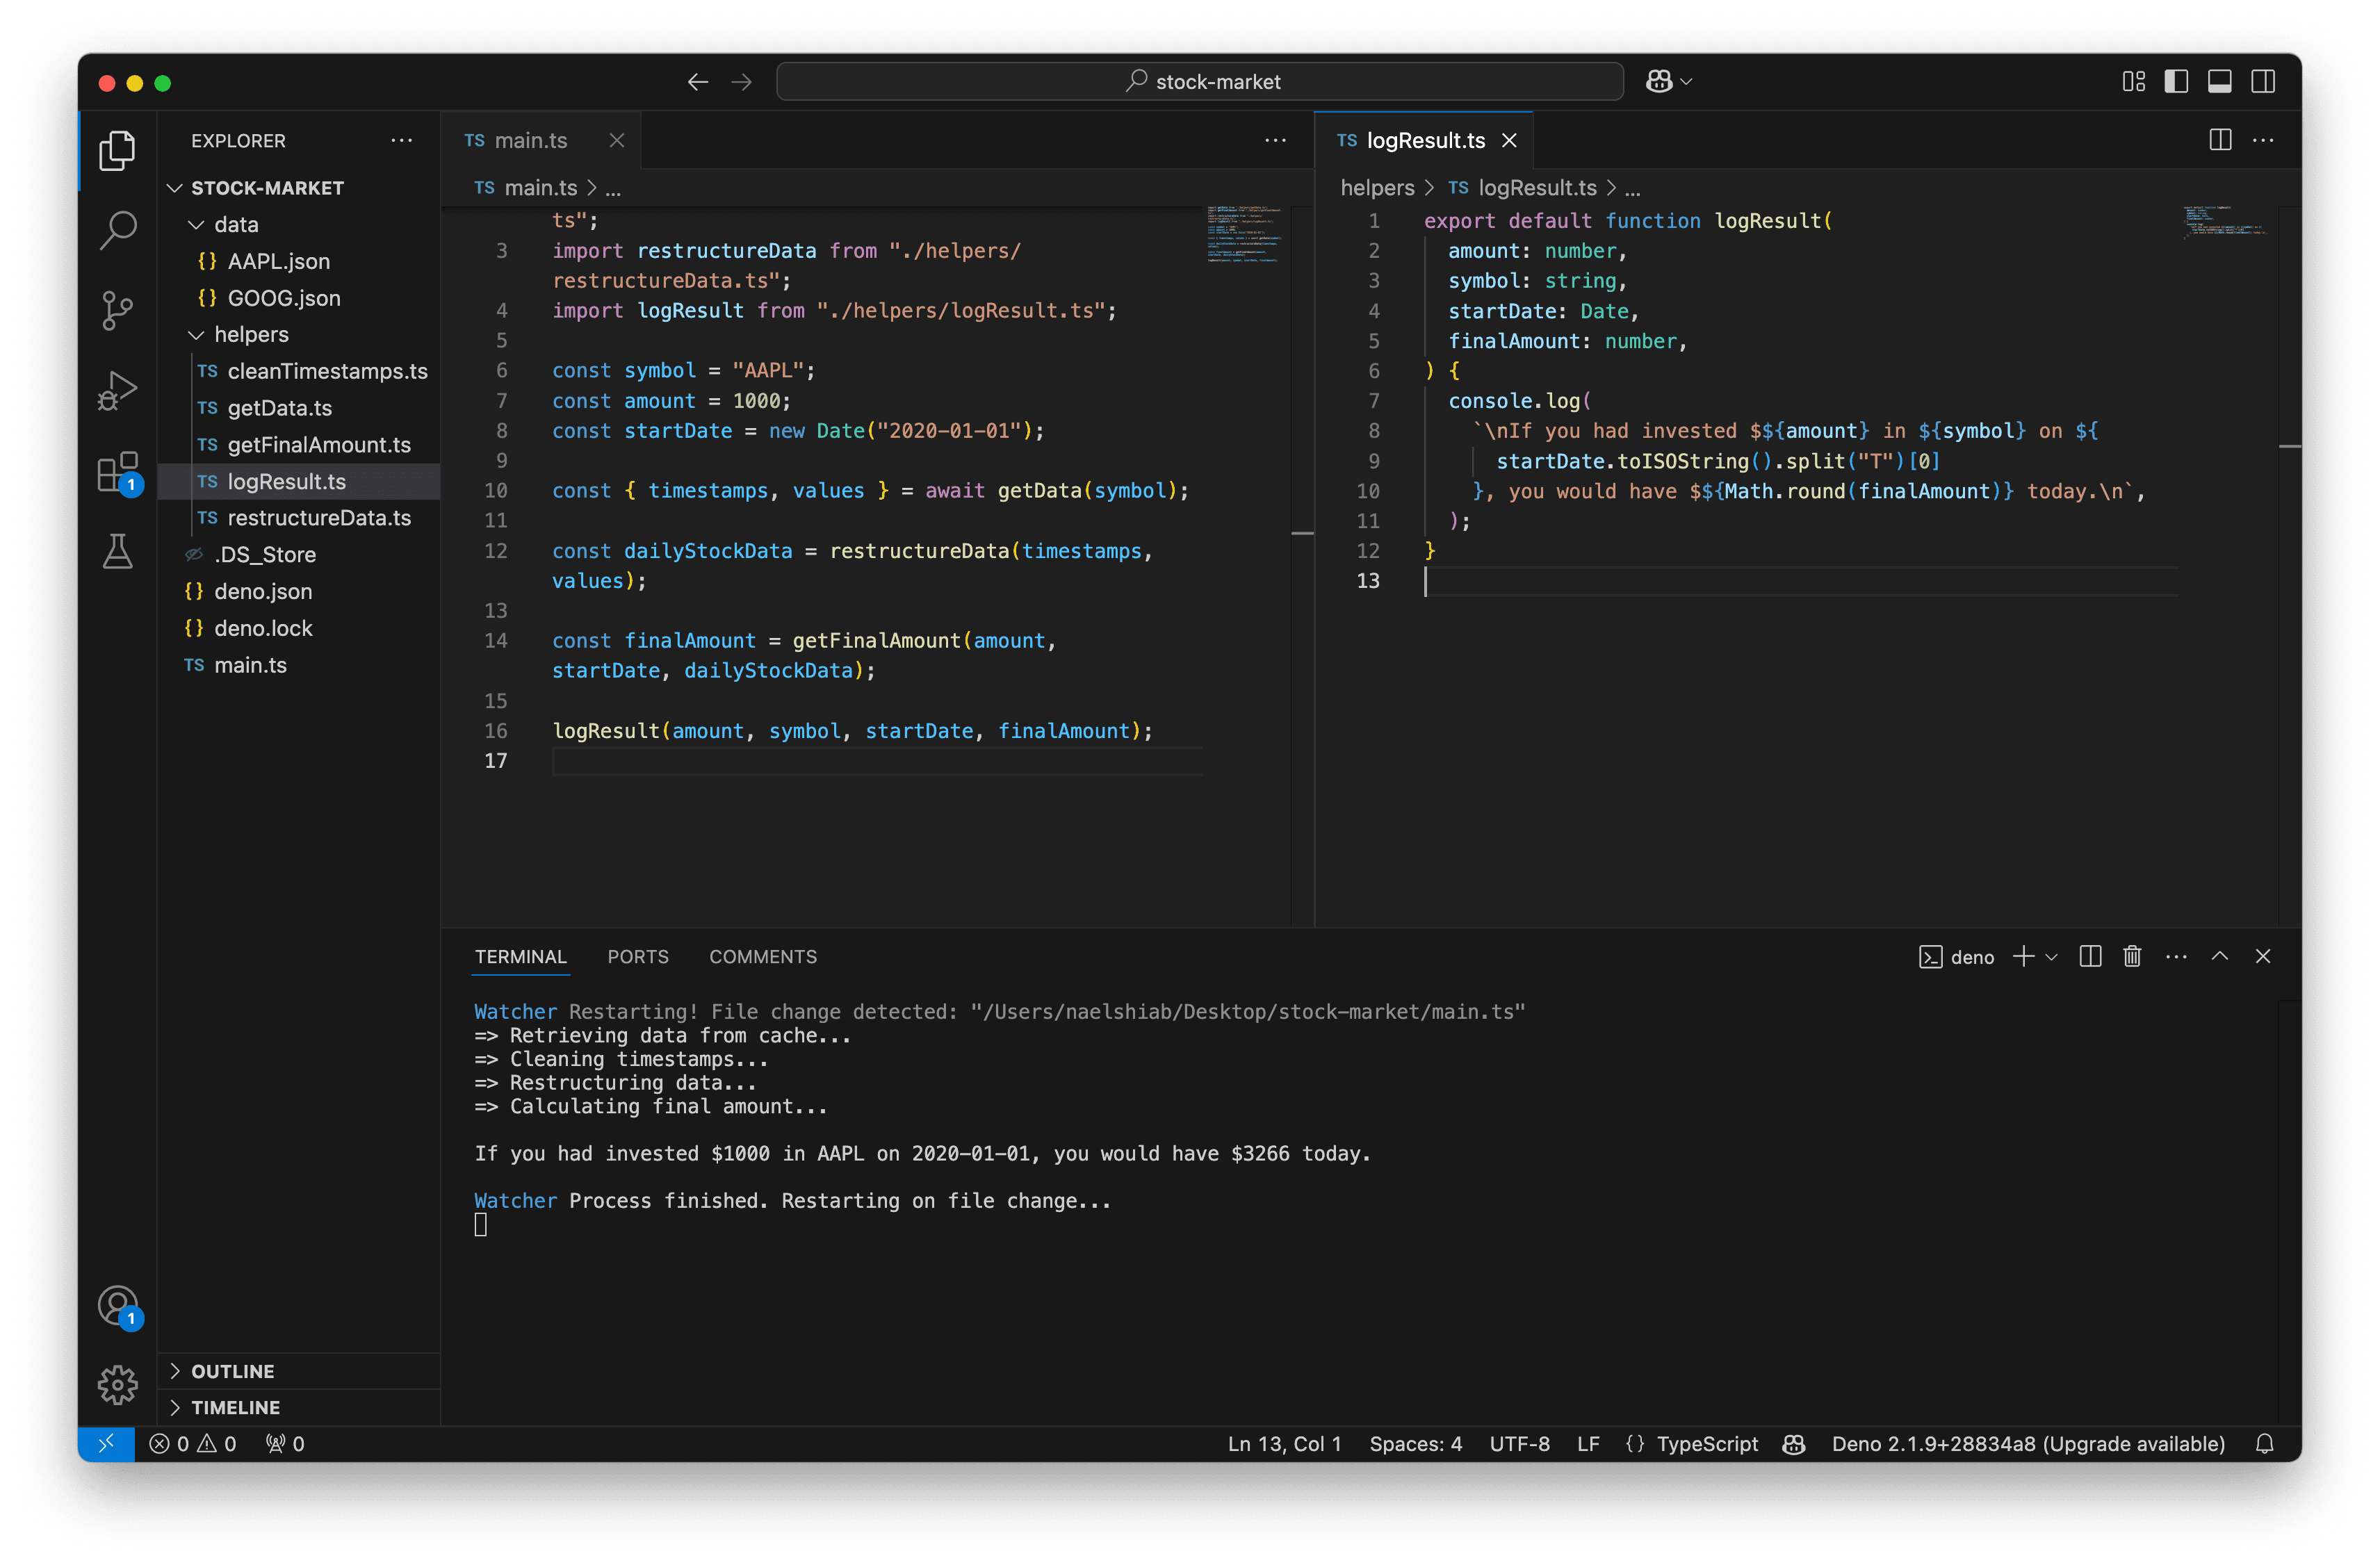Collapse the STOCK-MARKET root folder

pos(299,188)
